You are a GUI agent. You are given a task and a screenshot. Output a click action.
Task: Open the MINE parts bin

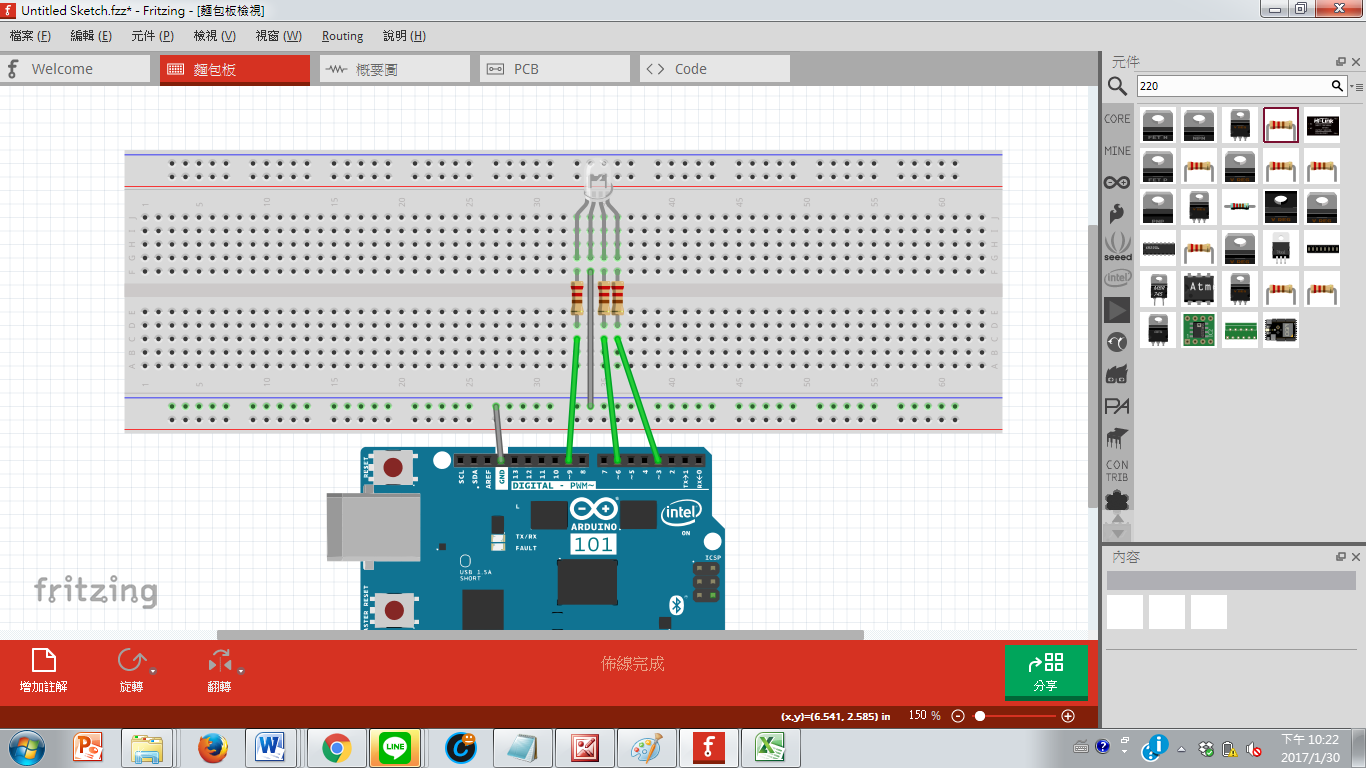pyautogui.click(x=1117, y=151)
